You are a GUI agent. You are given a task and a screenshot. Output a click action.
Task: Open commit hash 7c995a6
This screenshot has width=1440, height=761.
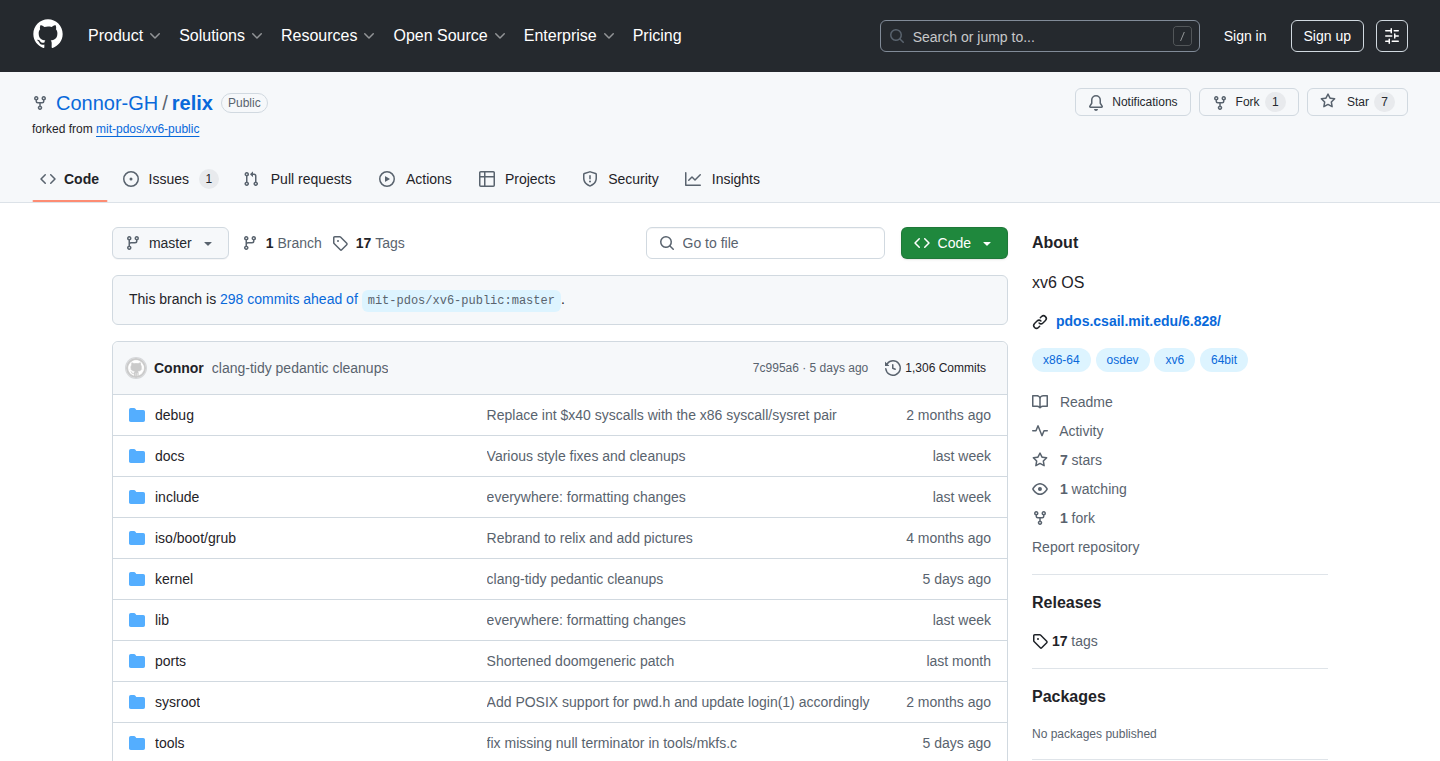(776, 368)
